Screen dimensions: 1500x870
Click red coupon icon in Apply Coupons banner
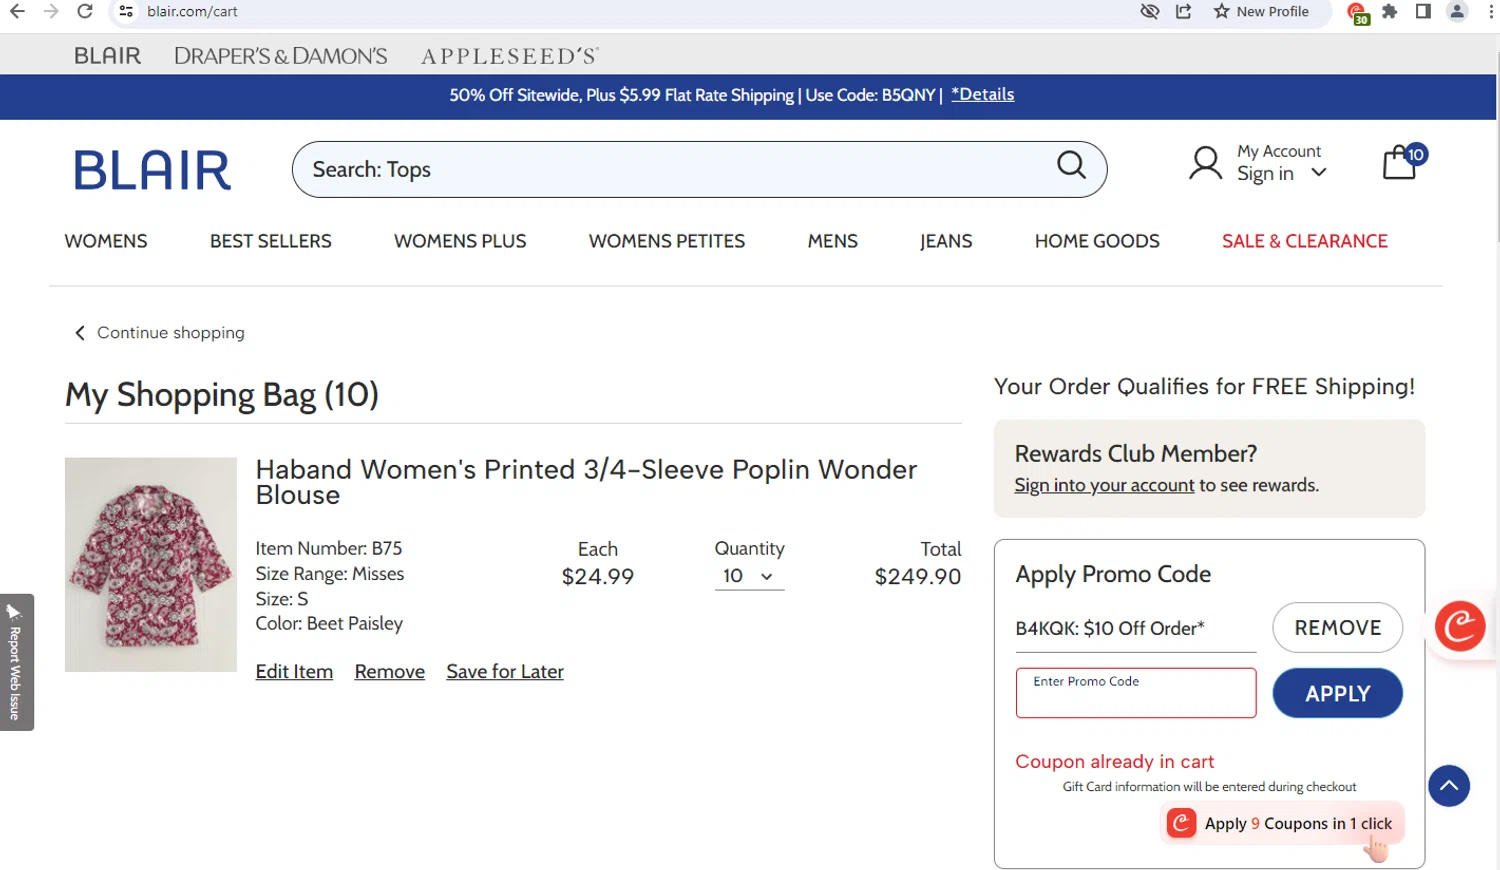pyautogui.click(x=1181, y=823)
